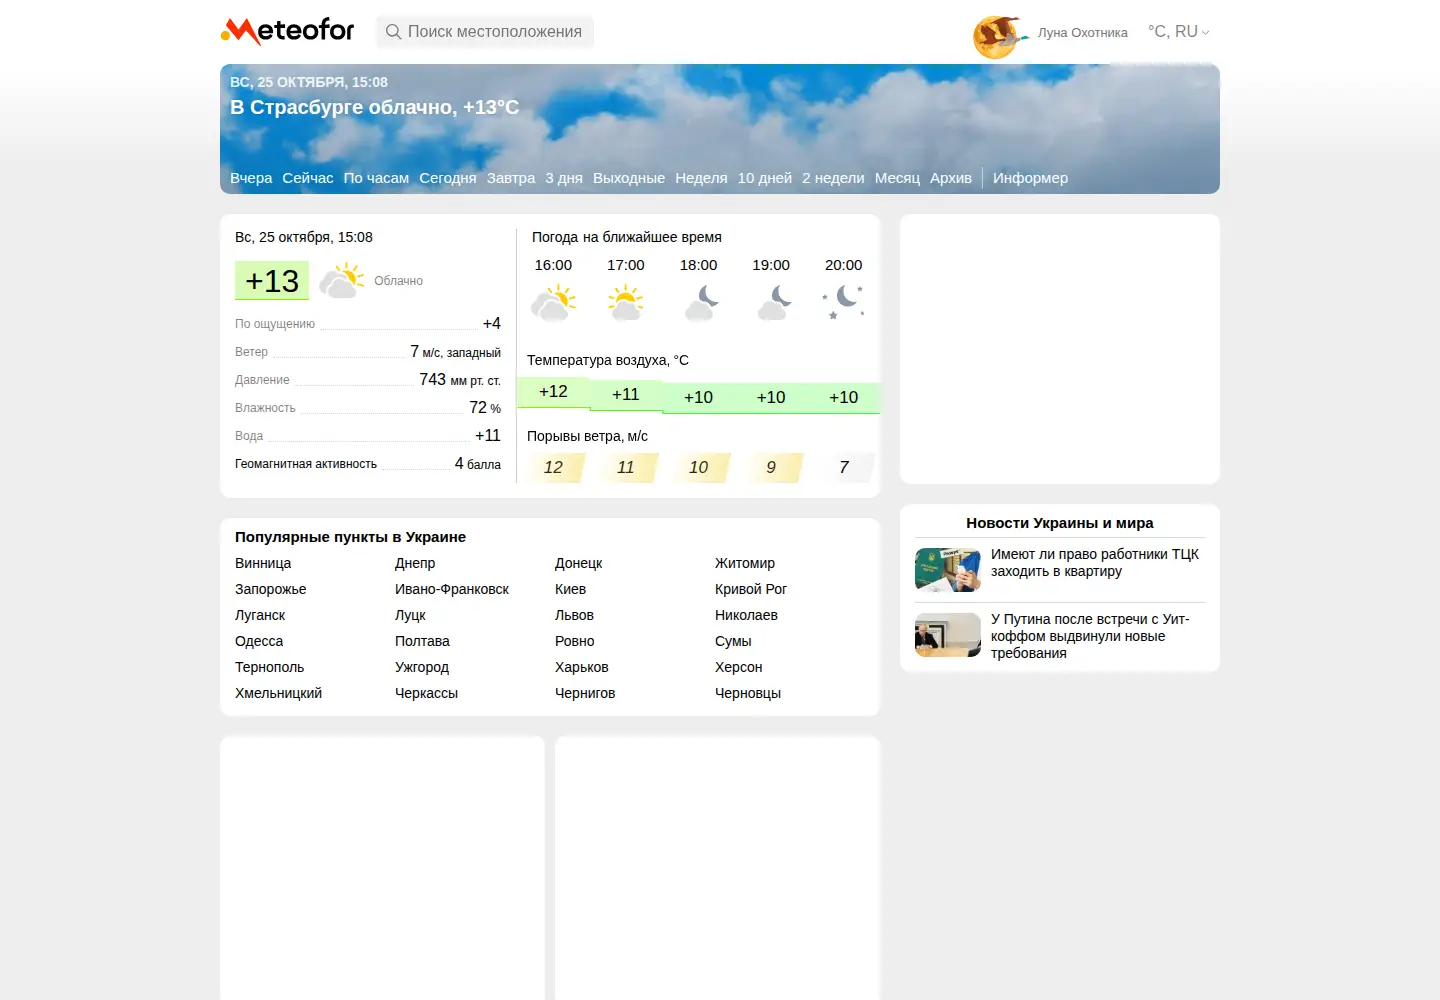Open weather for Херсон
Screen dimensions: 1440x1000
(738, 667)
